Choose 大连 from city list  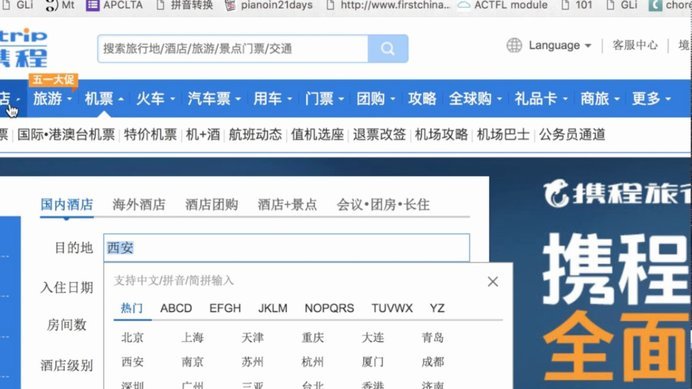[372, 338]
